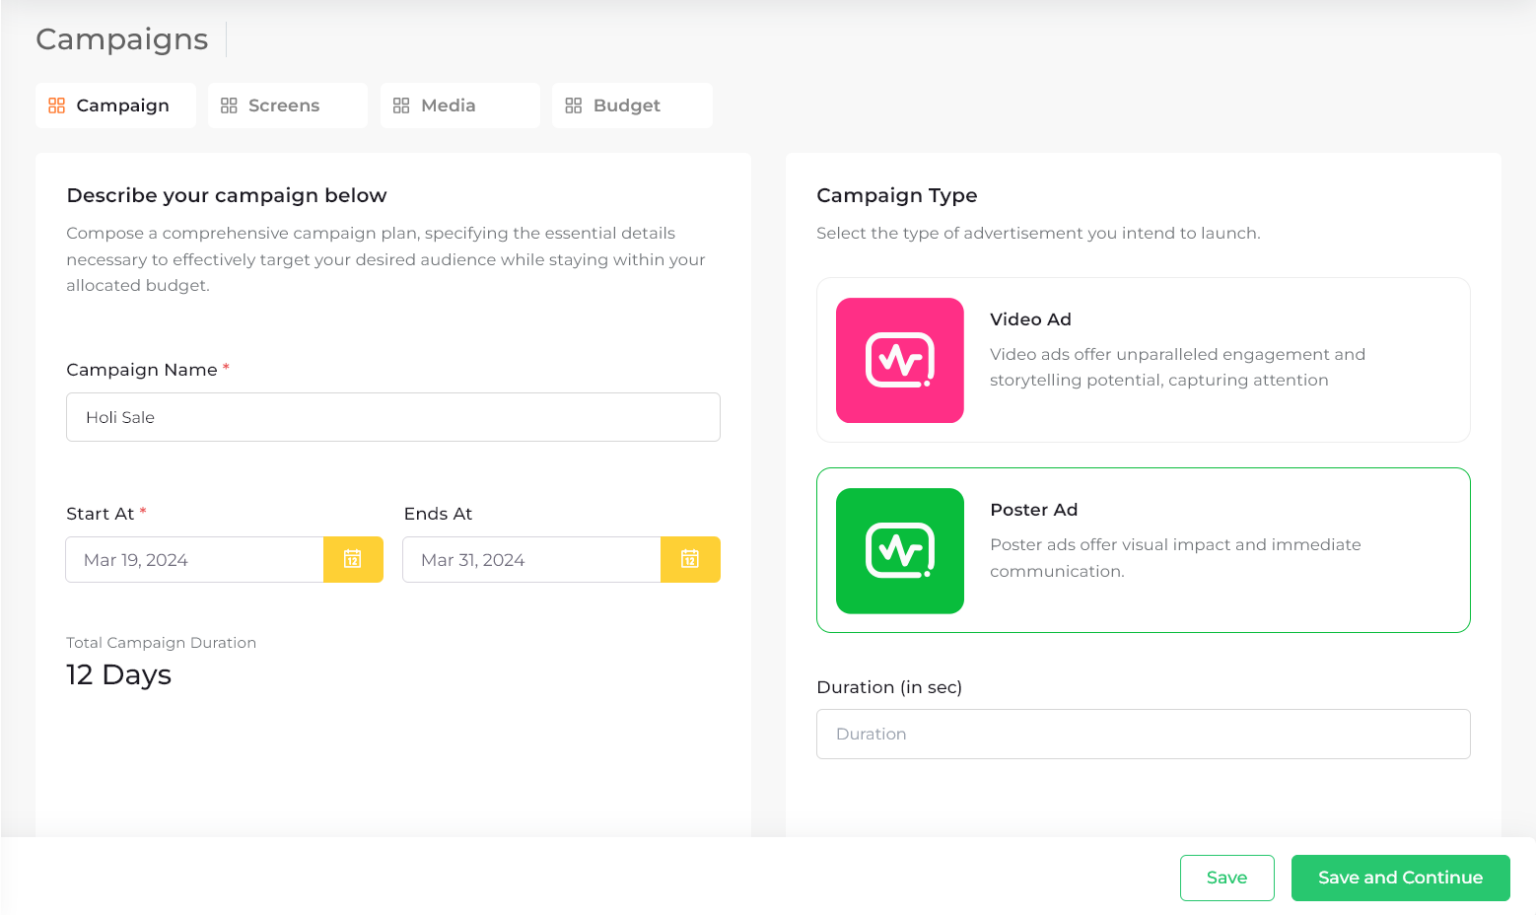Click the green Poster Ad icon

[899, 551]
